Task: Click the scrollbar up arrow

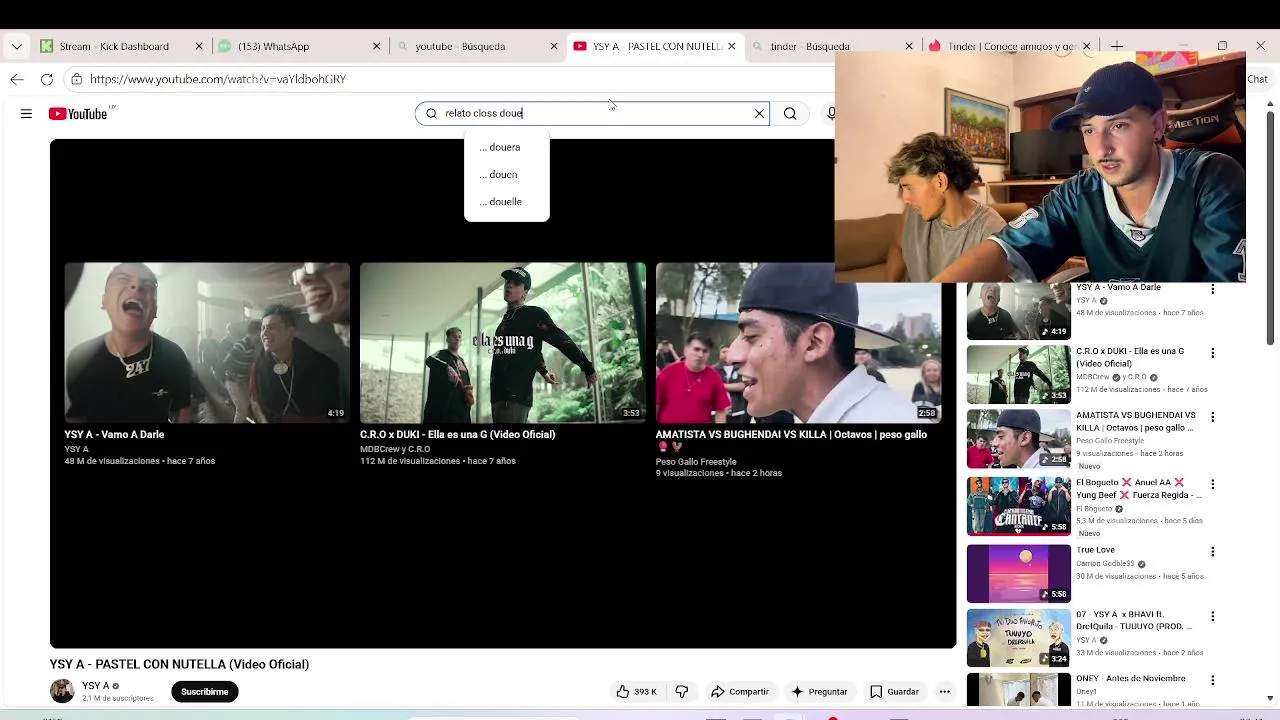Action: click(x=1271, y=104)
